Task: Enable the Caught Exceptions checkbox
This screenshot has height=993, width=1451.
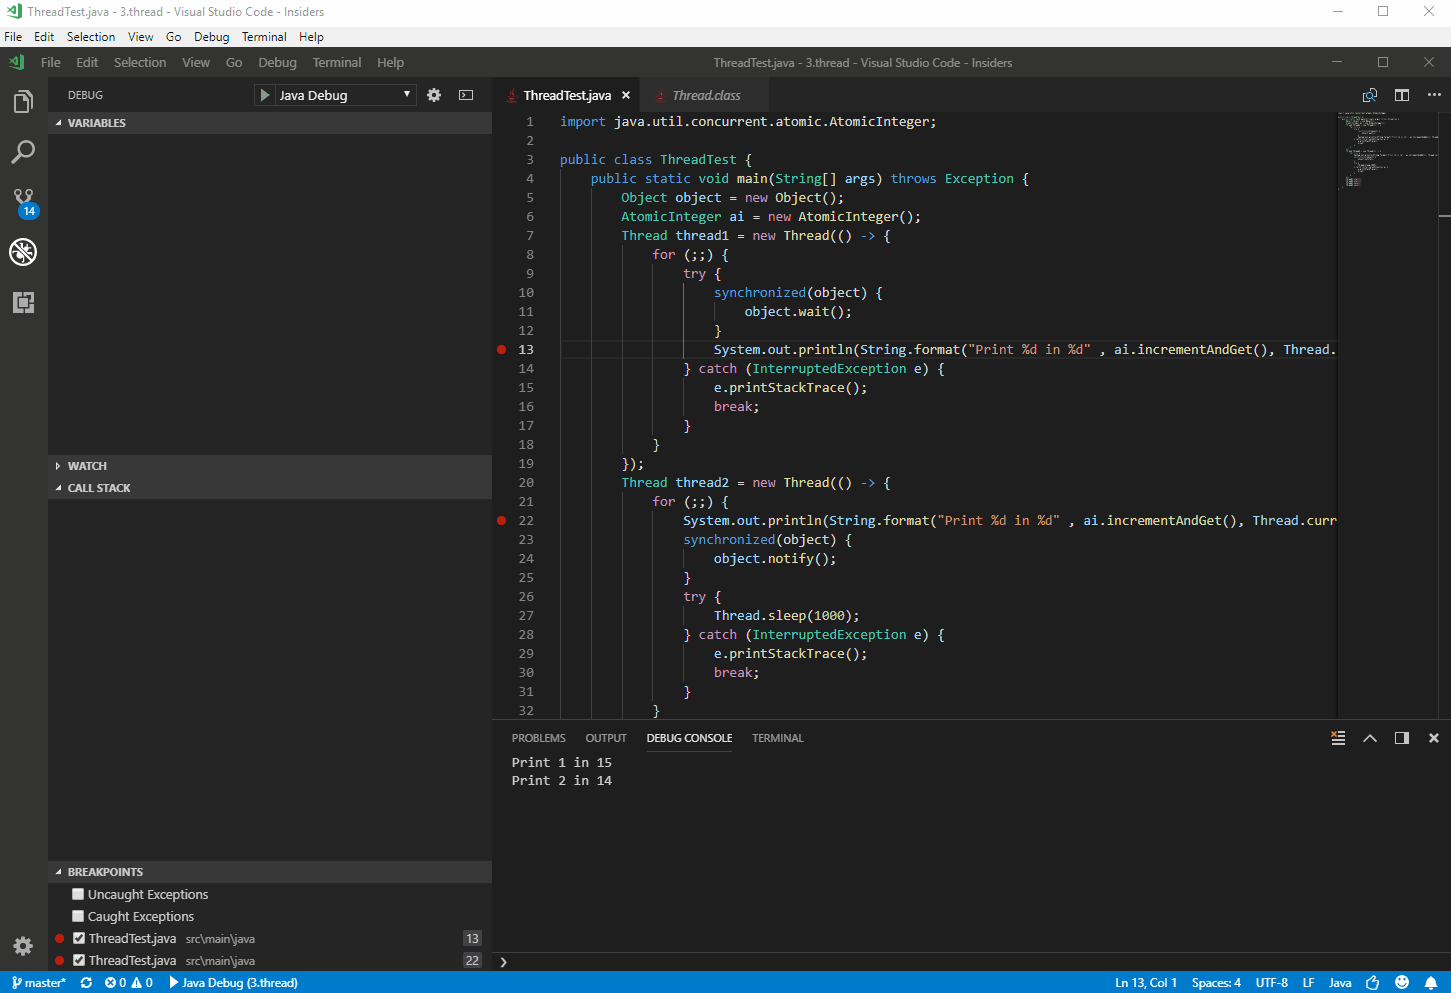Action: tap(77, 915)
